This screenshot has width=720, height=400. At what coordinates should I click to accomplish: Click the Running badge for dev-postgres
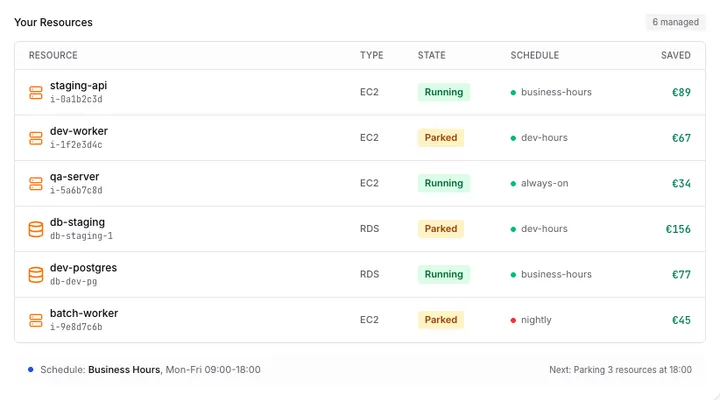pyautogui.click(x=444, y=274)
